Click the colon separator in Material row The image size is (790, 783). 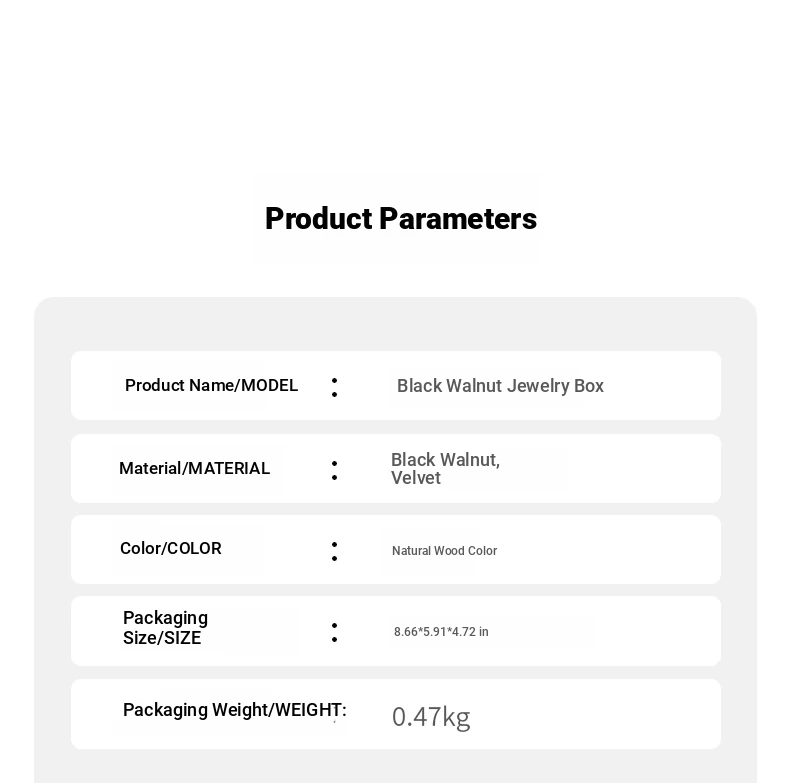tap(335, 471)
